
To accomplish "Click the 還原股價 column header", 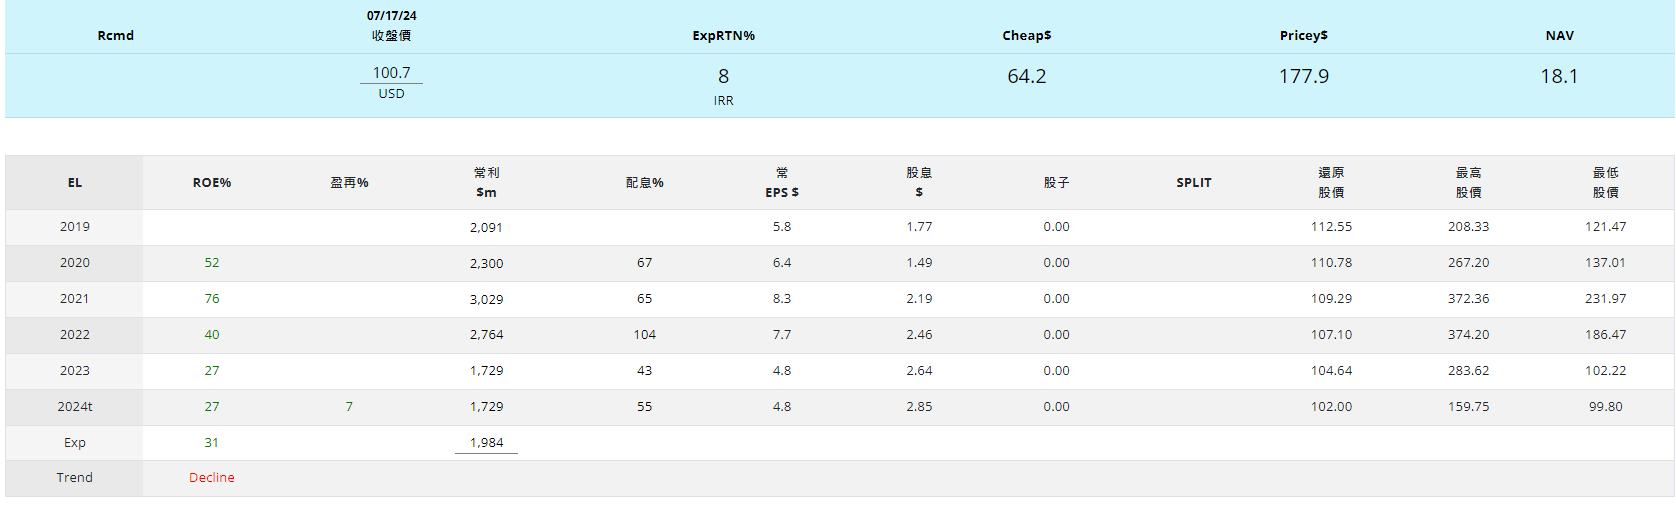I will click(1331, 183).
